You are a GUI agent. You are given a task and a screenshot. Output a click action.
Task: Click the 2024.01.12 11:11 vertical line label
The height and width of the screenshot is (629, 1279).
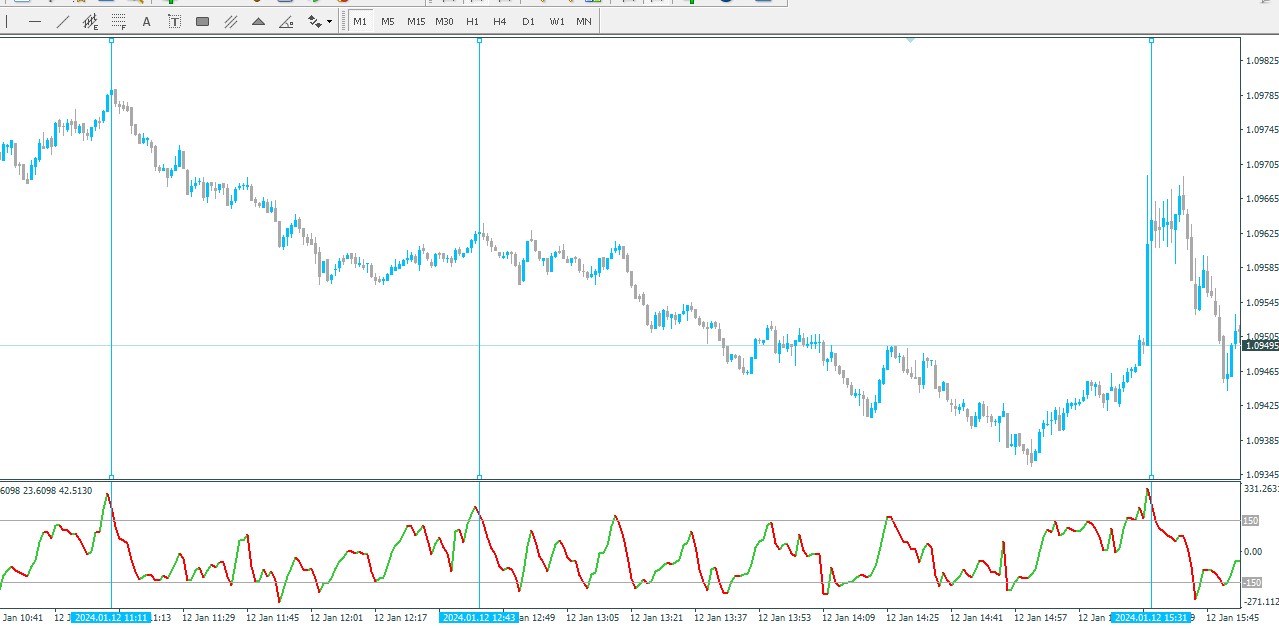[110, 618]
